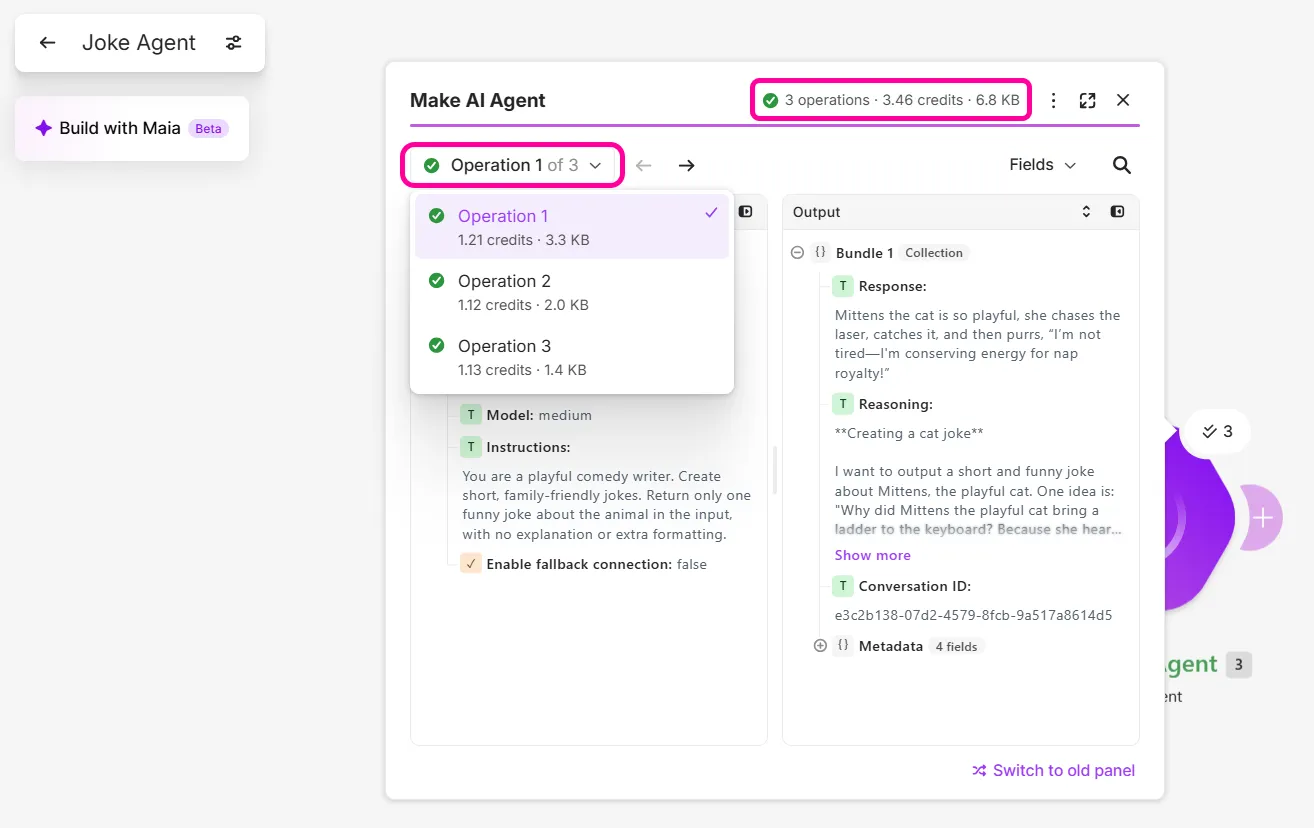
Task: Collapse the Bundle 1 collection
Action: [x=798, y=253]
